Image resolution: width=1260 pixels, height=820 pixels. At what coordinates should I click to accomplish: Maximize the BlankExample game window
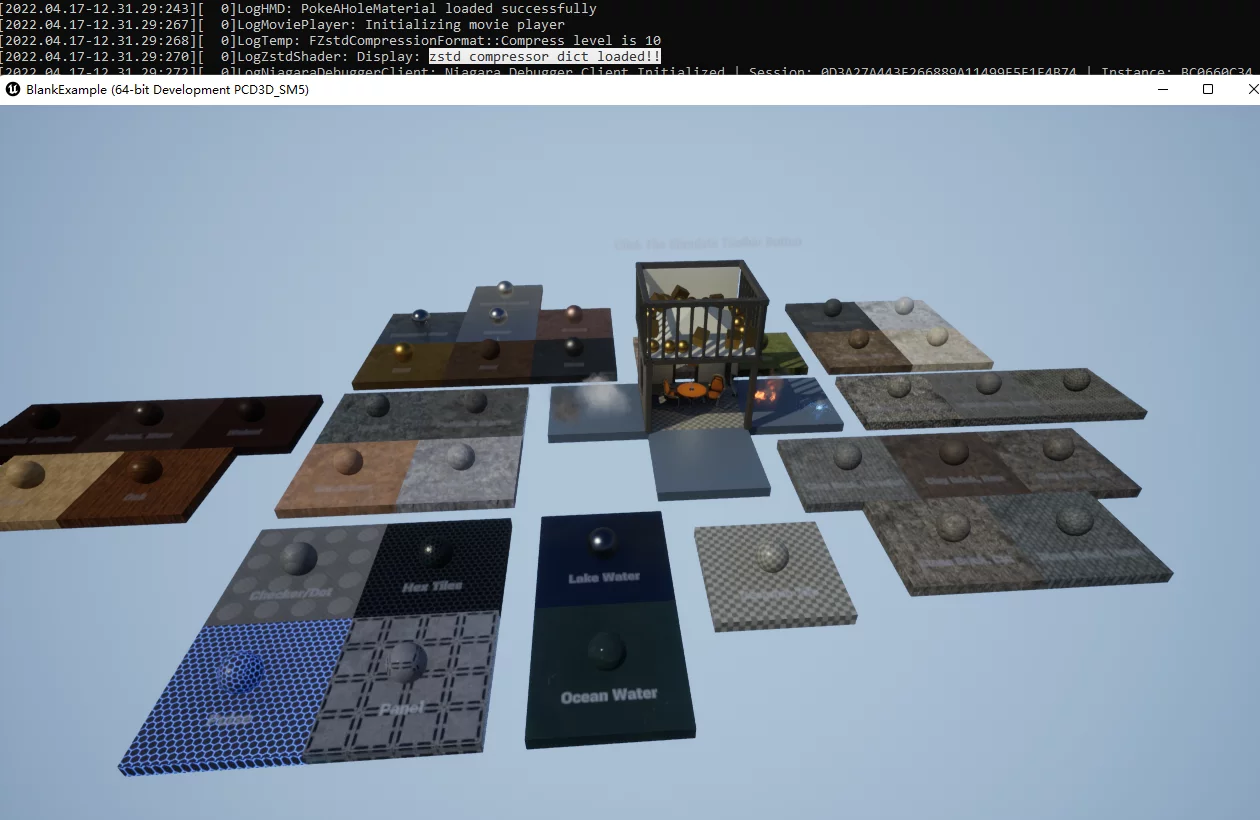(1208, 90)
